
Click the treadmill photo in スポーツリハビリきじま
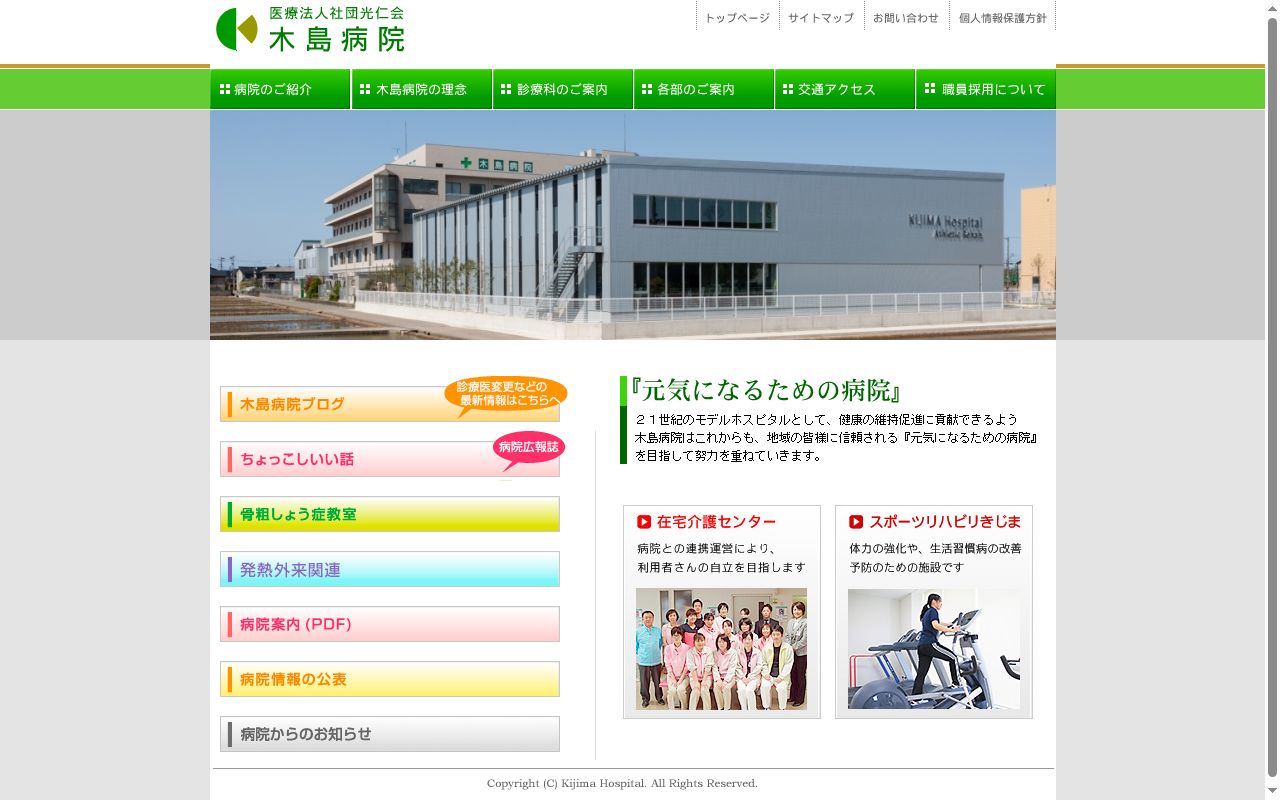[x=934, y=649]
